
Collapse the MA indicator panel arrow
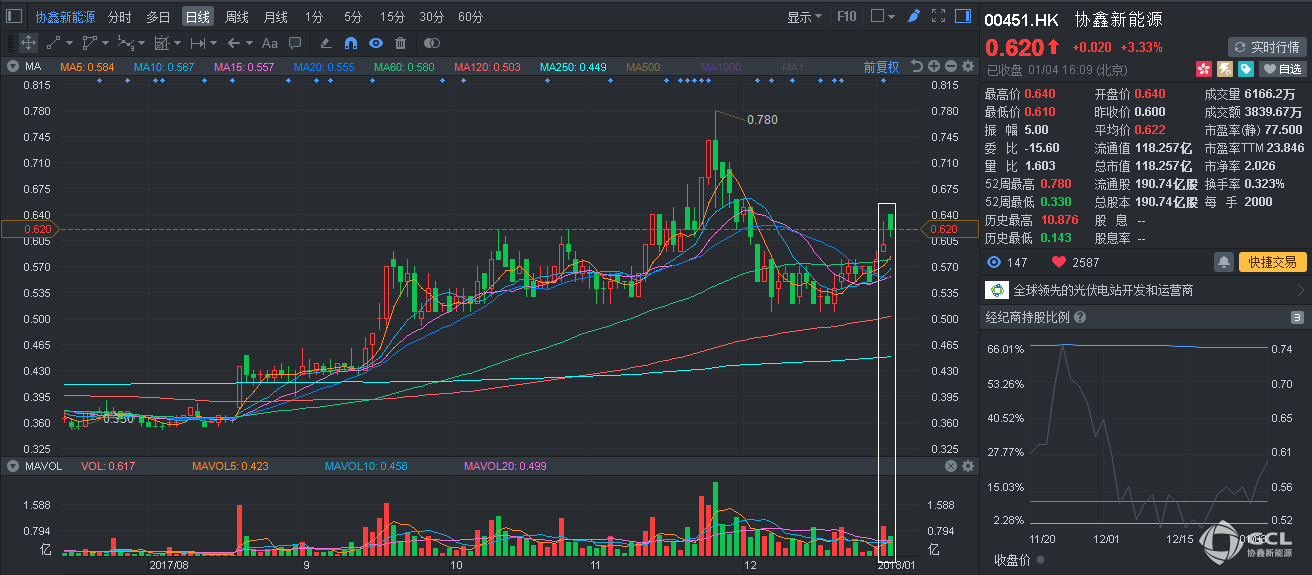pos(12,67)
